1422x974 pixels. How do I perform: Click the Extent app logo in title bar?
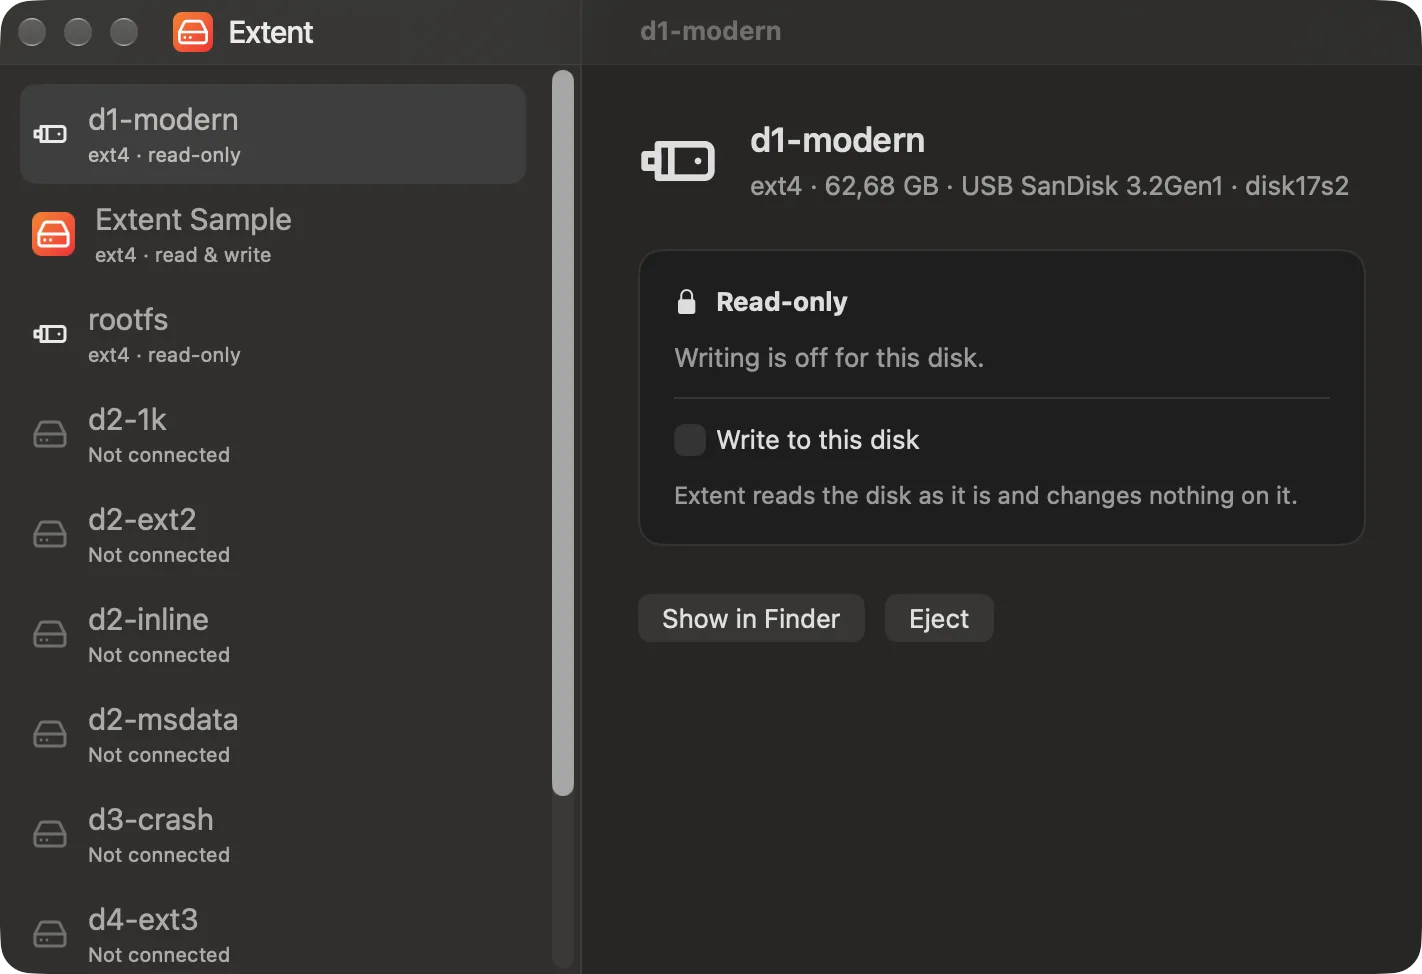coord(193,32)
